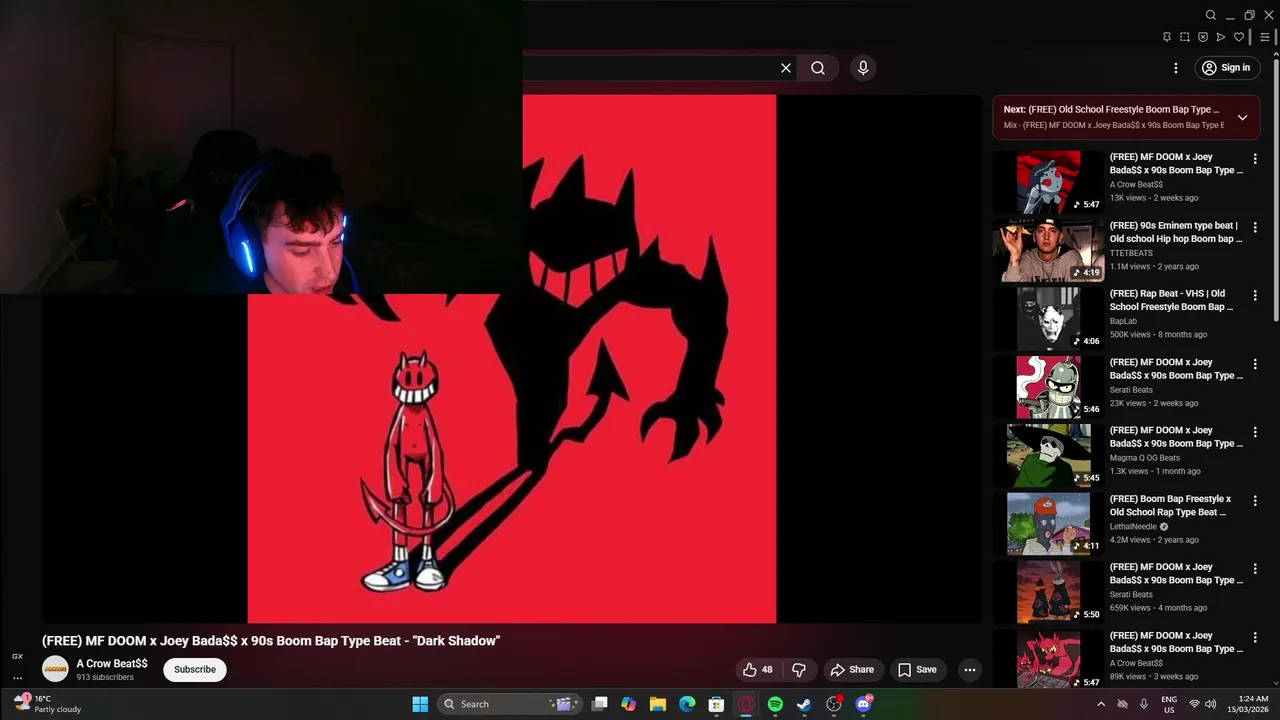Open OBS Studio taskbar icon
This screenshot has height=720, width=1280.
click(834, 704)
